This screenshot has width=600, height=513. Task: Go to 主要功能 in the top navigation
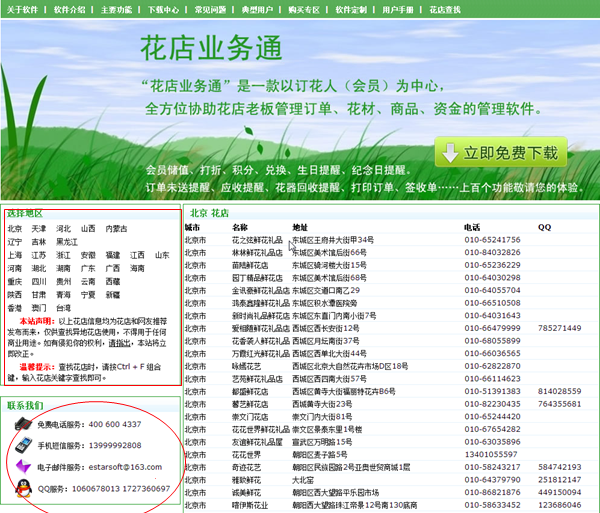click(x=116, y=10)
